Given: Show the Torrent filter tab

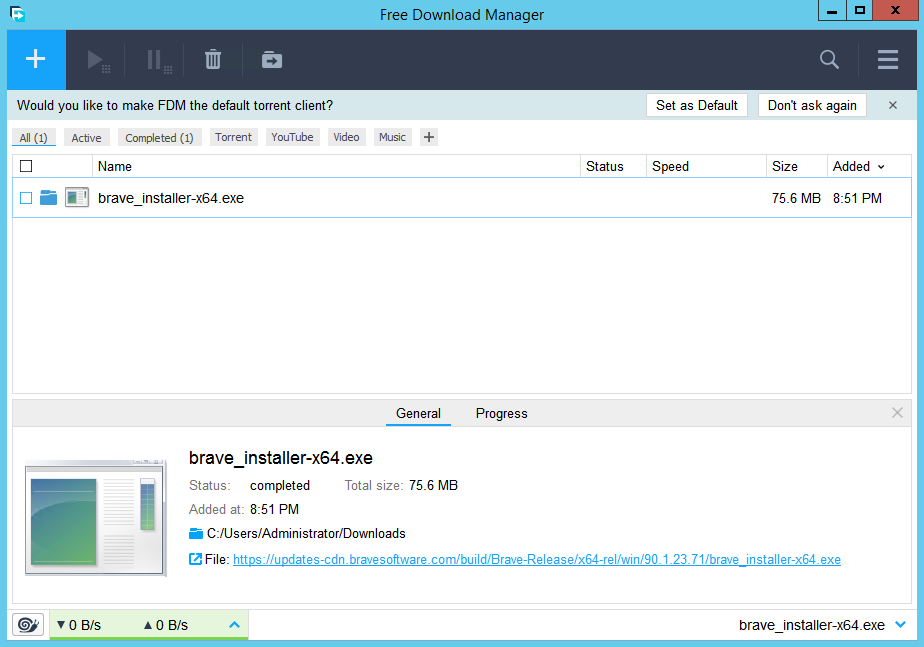Looking at the screenshot, I should (233, 137).
